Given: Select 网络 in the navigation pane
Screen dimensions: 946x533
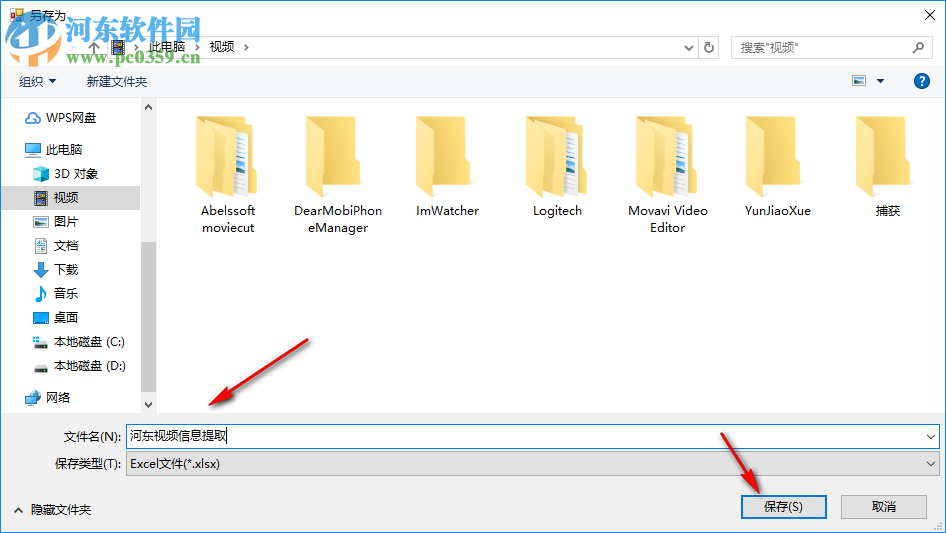Looking at the screenshot, I should point(47,397).
